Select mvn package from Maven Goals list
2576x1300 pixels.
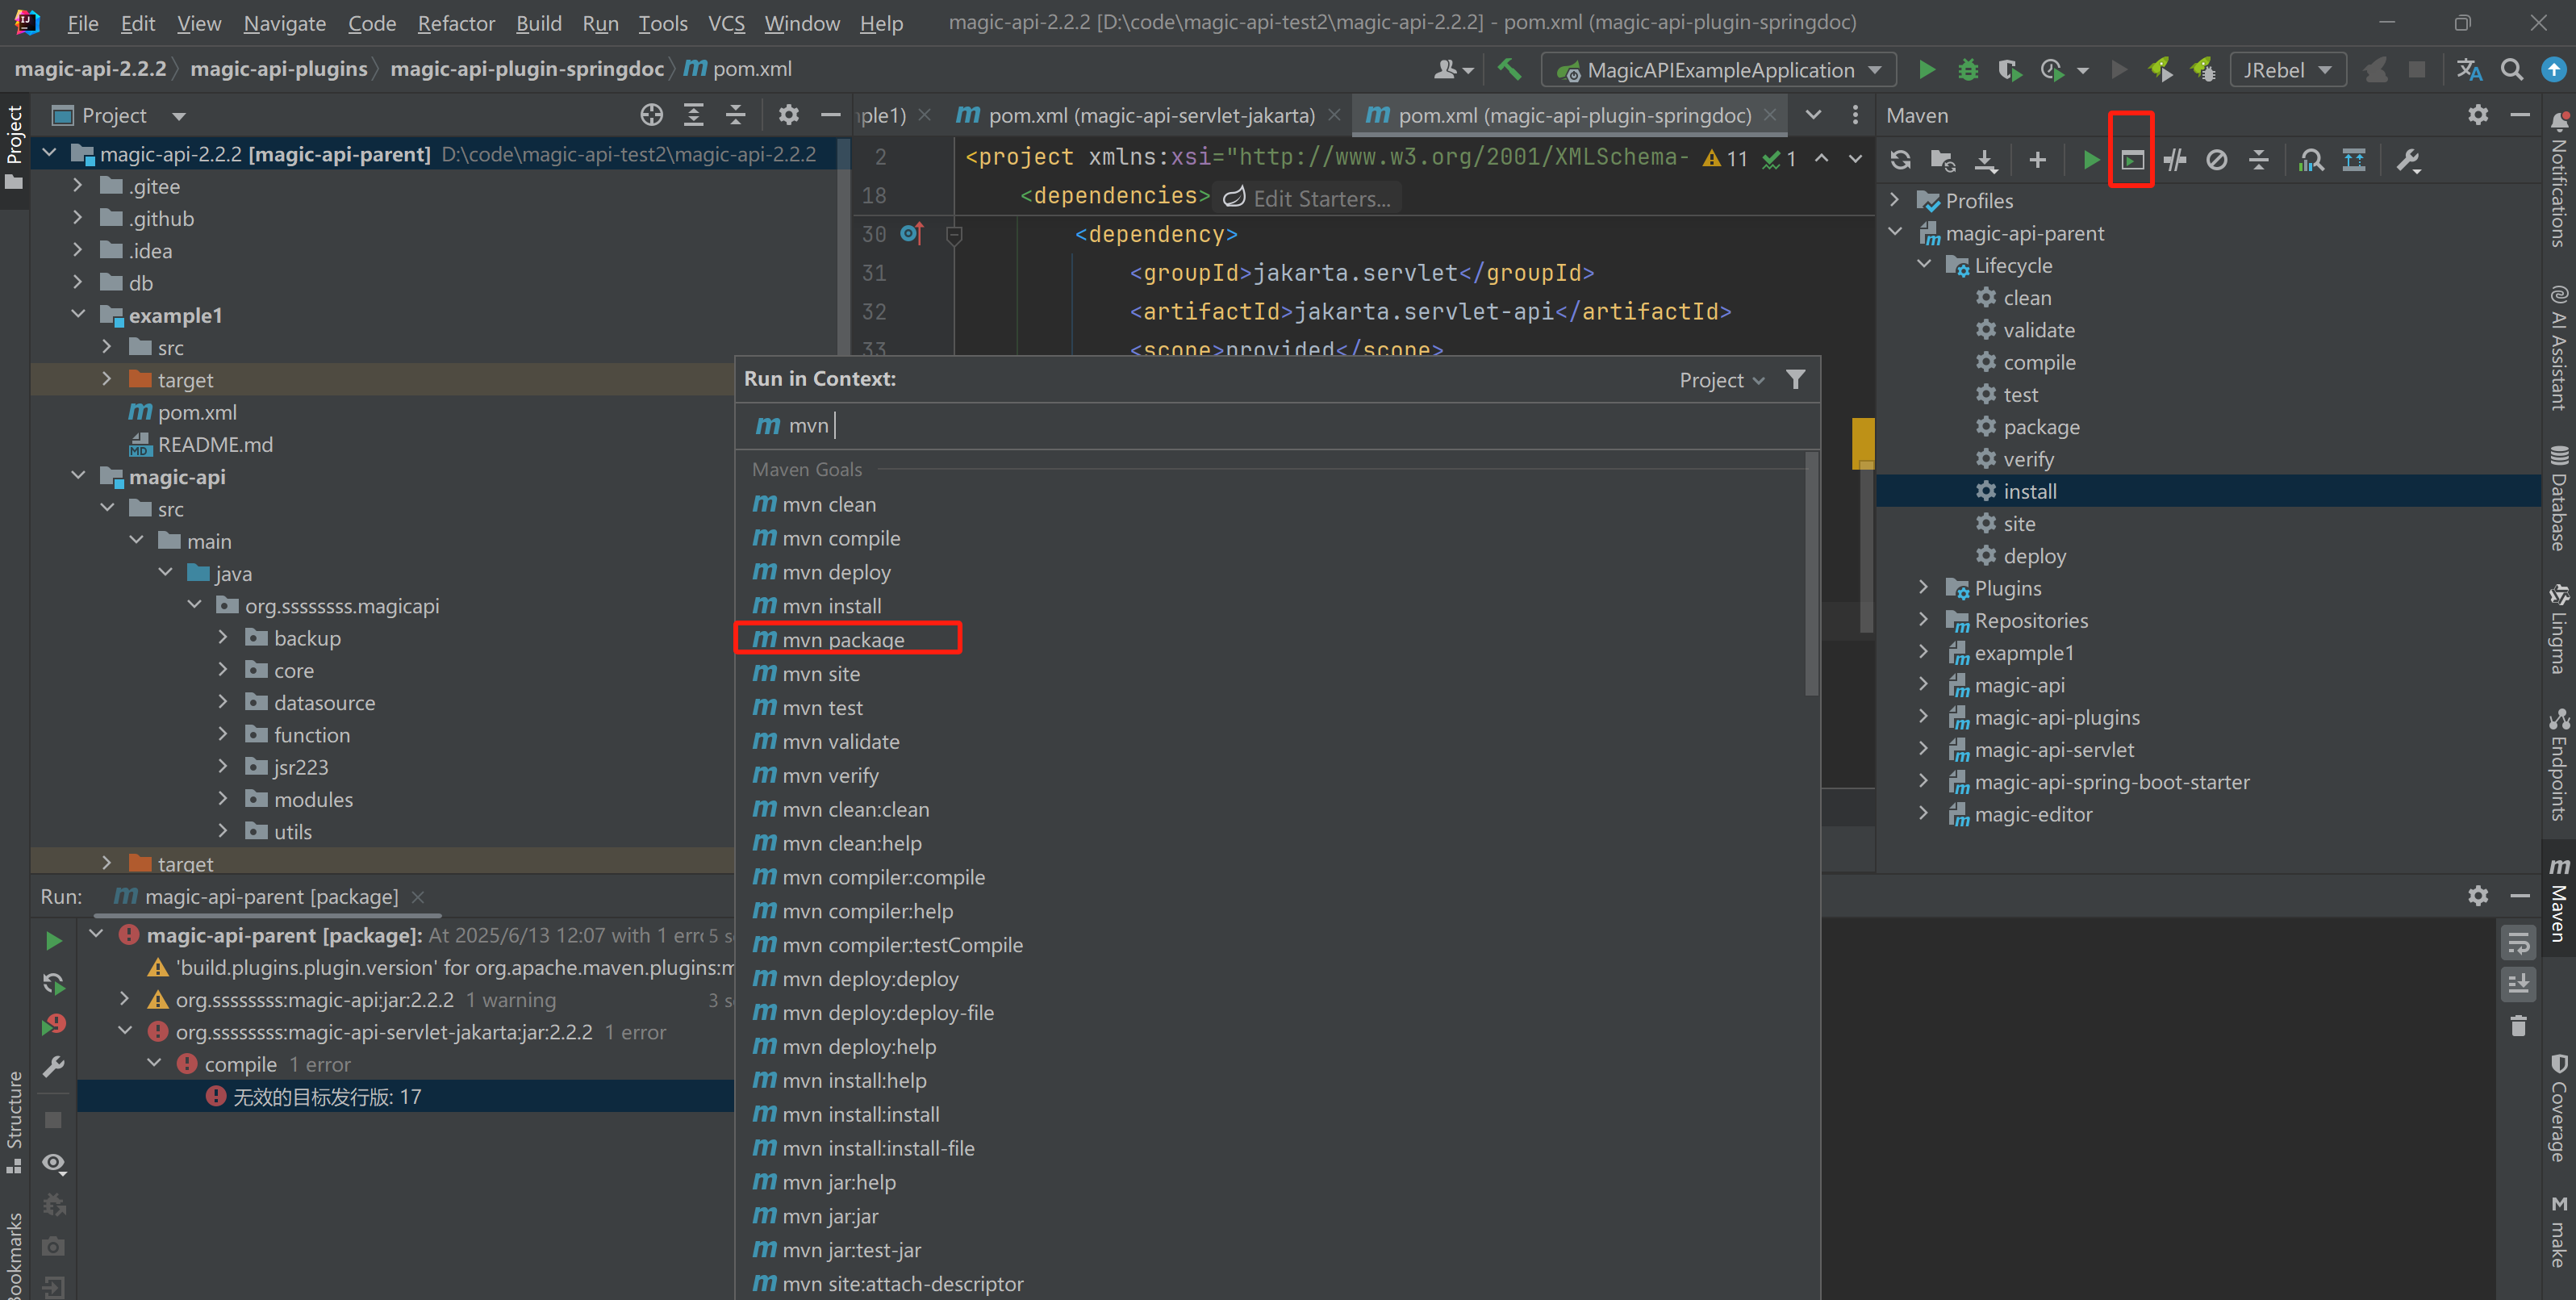[842, 639]
